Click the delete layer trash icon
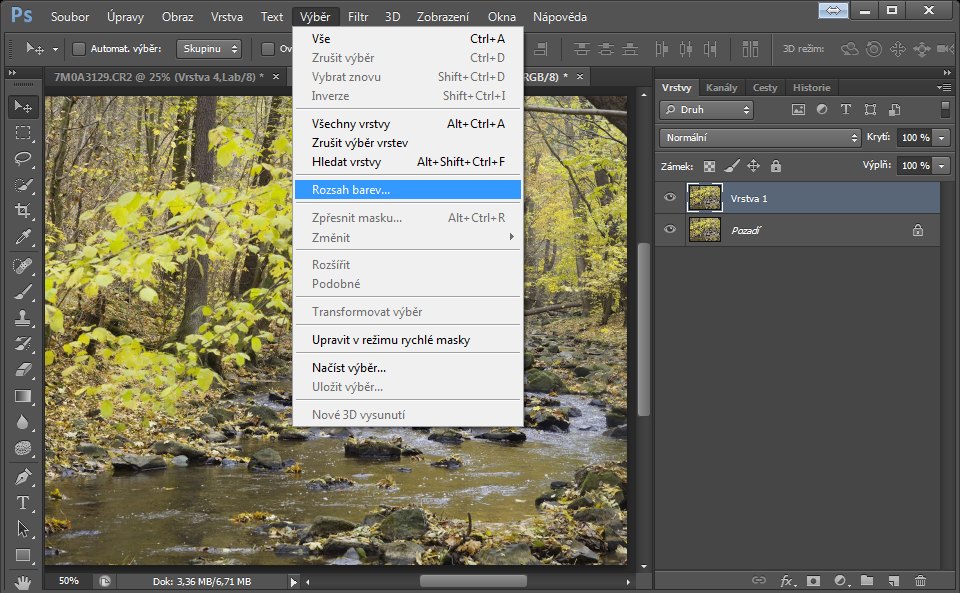960x593 pixels. click(x=920, y=580)
